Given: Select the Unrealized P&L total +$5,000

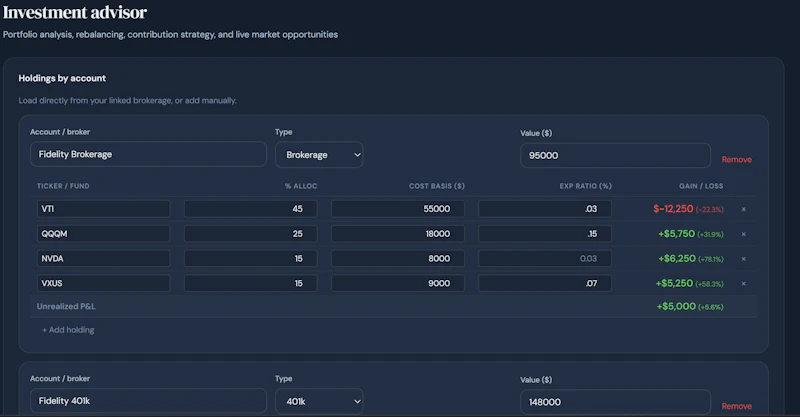Looking at the screenshot, I should [x=676, y=306].
